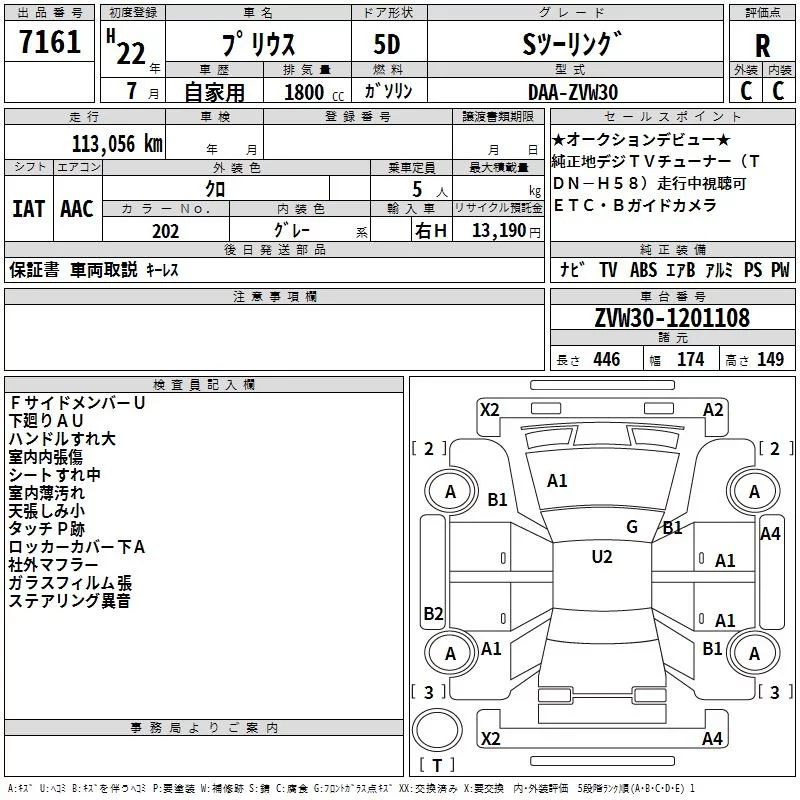Screen dimensions: 800x800
Task: Click the lot number 7161
Action: 50,41
